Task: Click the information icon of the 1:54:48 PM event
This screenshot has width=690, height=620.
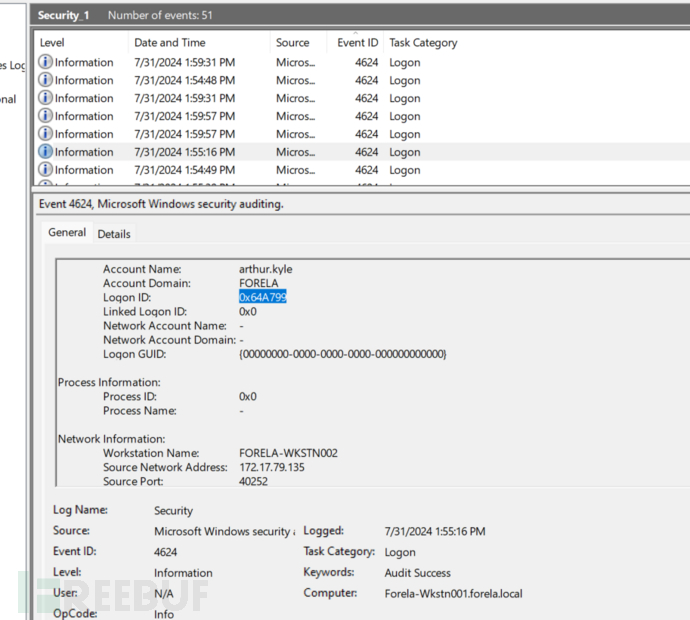Action: coord(45,80)
